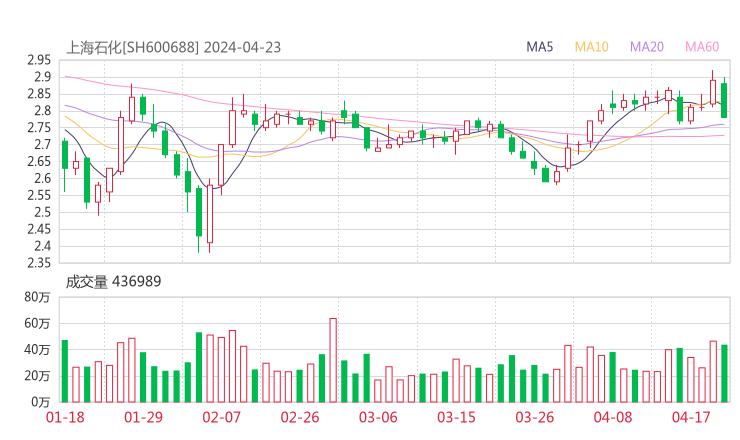Click the MA10 legend label
740x440 pixels.
[591, 47]
